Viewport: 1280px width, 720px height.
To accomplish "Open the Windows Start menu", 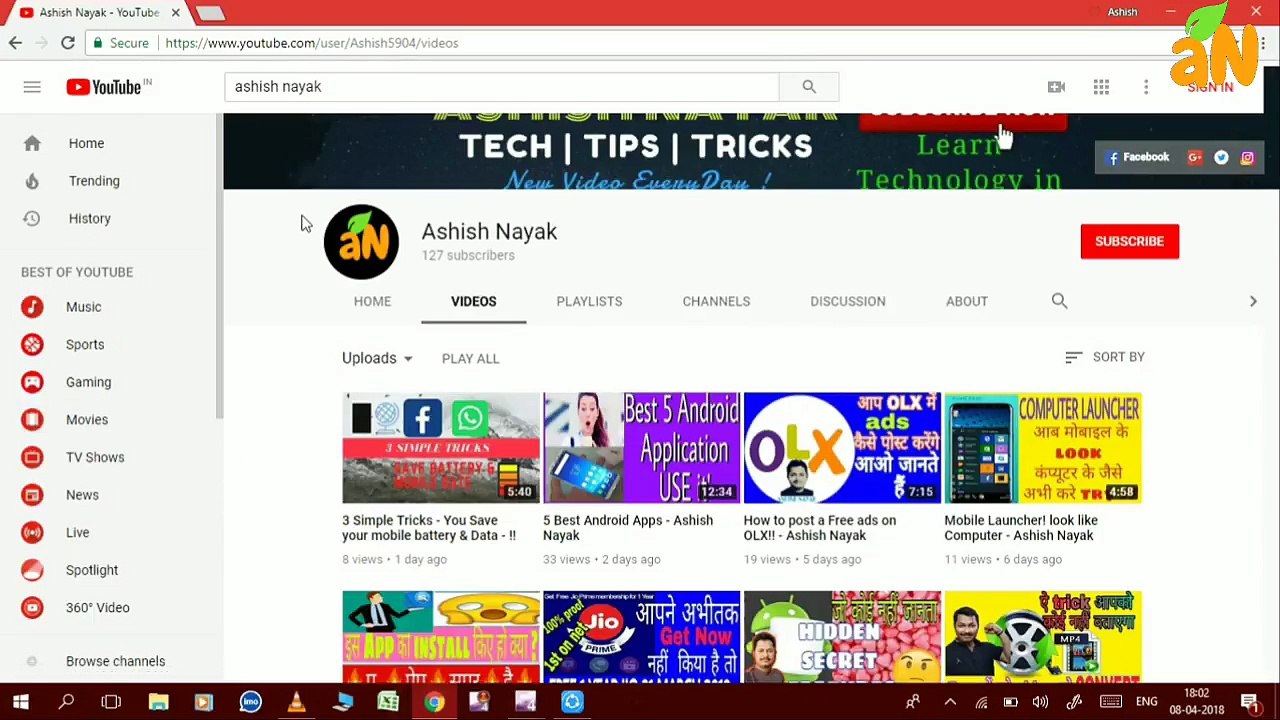I will pos(20,702).
